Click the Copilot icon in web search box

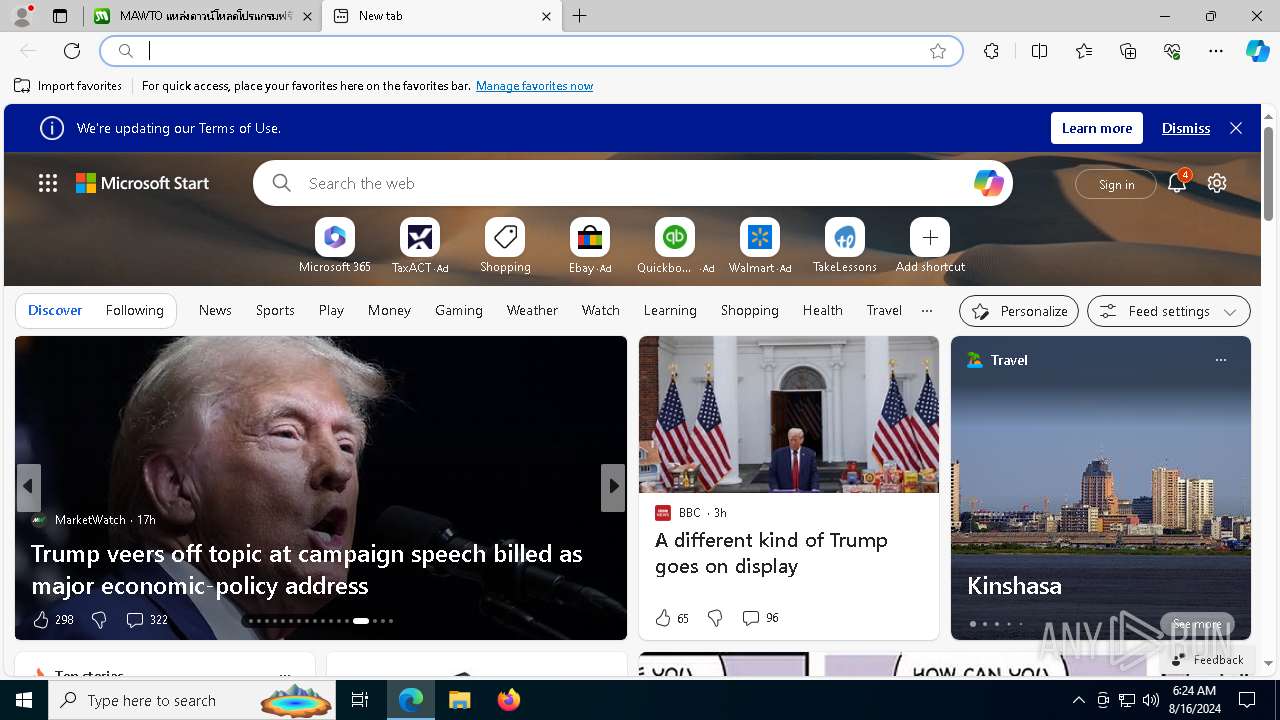pyautogui.click(x=988, y=183)
